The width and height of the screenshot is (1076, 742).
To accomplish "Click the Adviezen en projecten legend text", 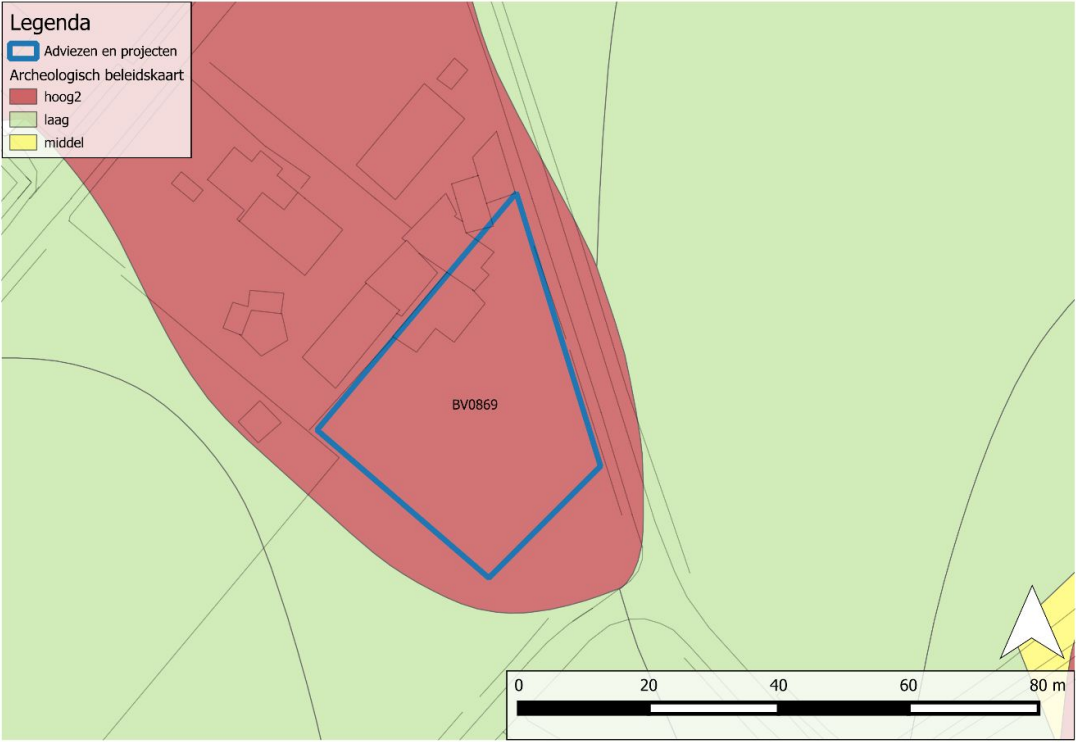I will pyautogui.click(x=110, y=51).
